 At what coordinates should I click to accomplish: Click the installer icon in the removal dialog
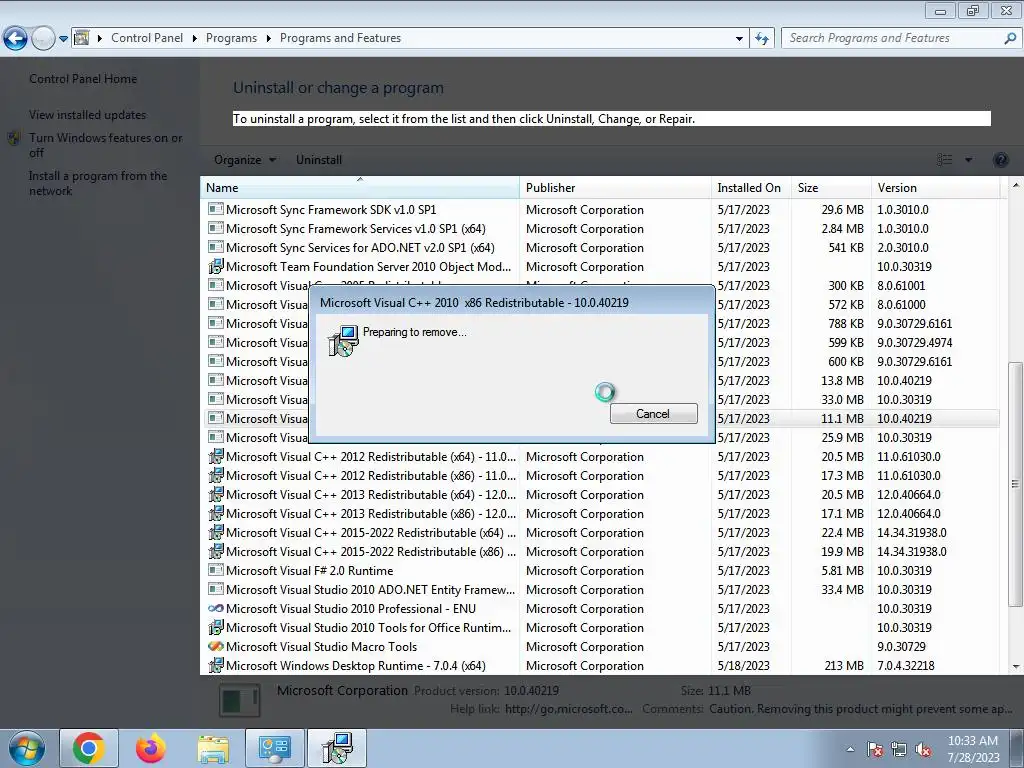(343, 340)
